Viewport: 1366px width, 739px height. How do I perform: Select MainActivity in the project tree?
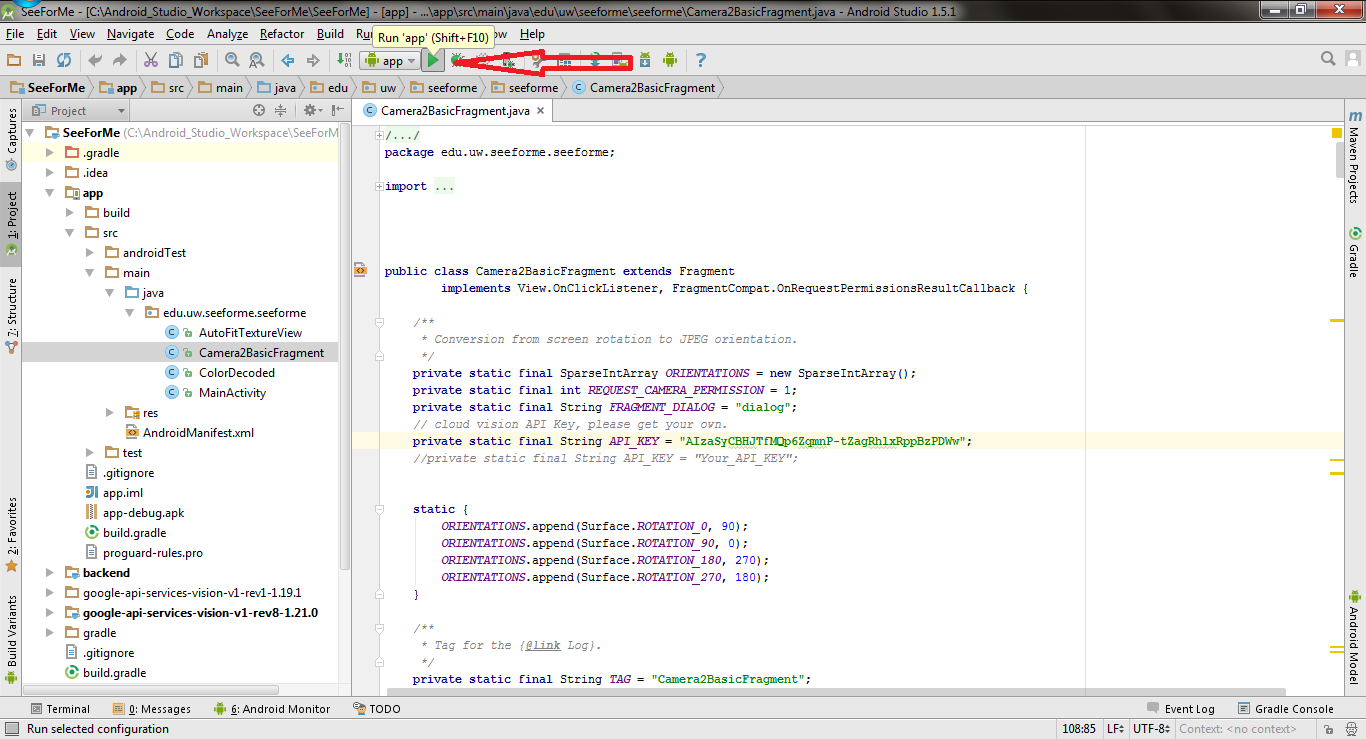tap(232, 393)
